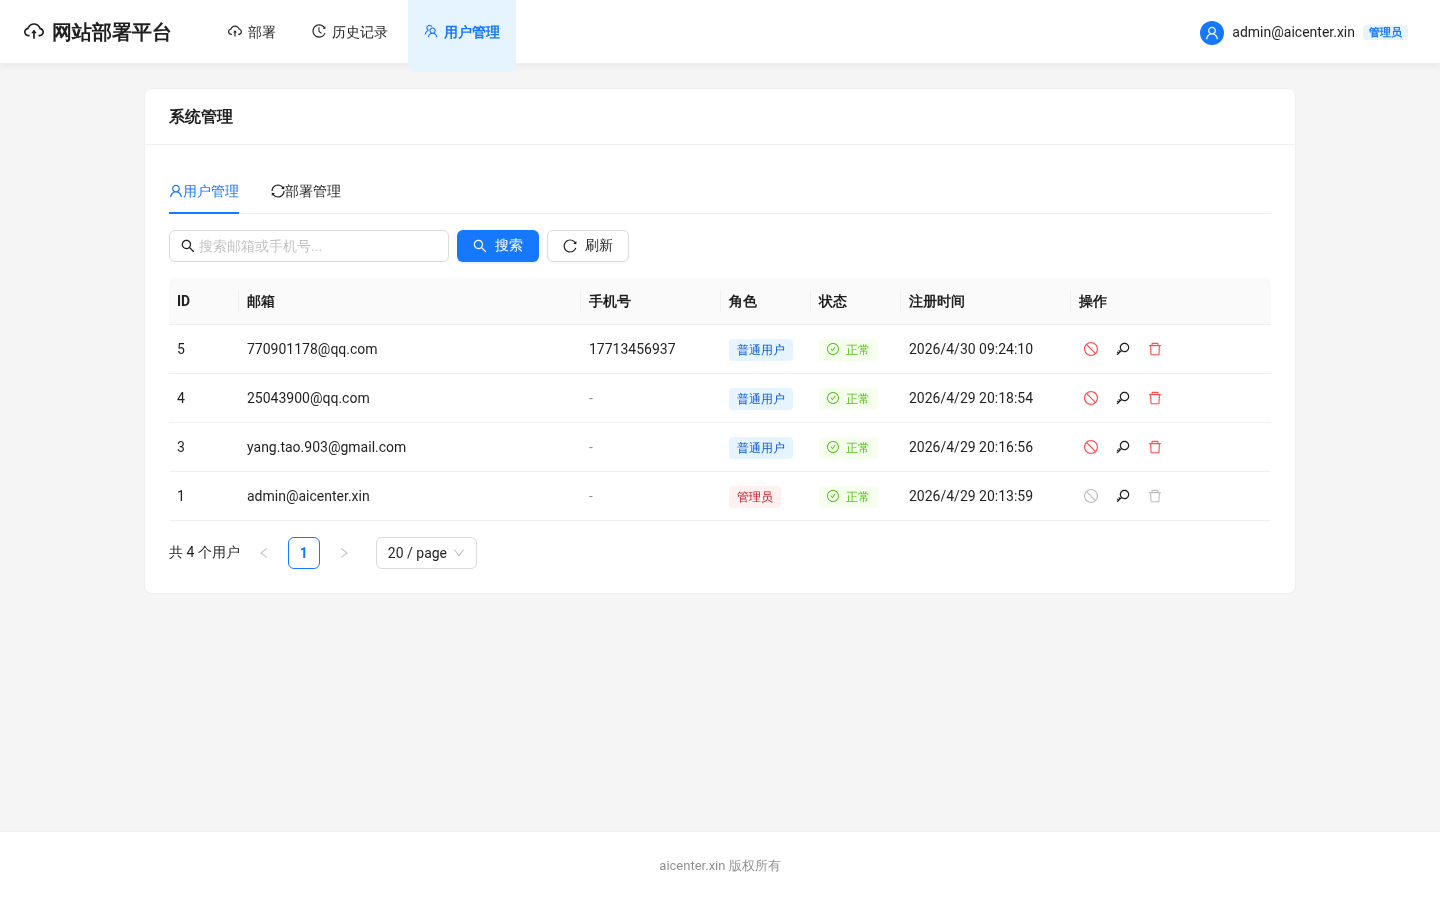Click key icon for user 770901178@qq.com
Image resolution: width=1440 pixels, height=900 pixels.
coord(1123,349)
